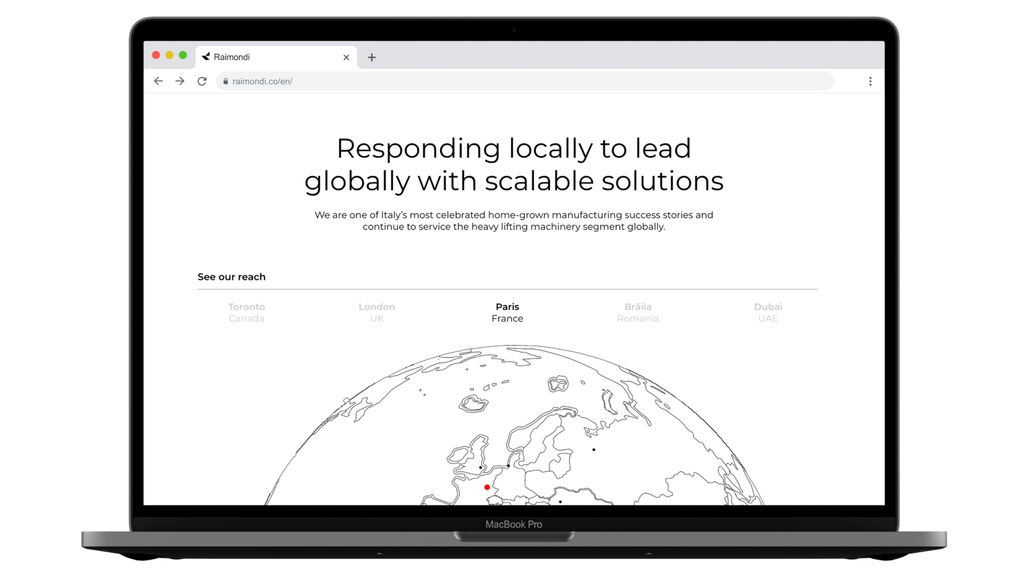
Task: Switch to the Brăila Romania location
Action: (638, 312)
